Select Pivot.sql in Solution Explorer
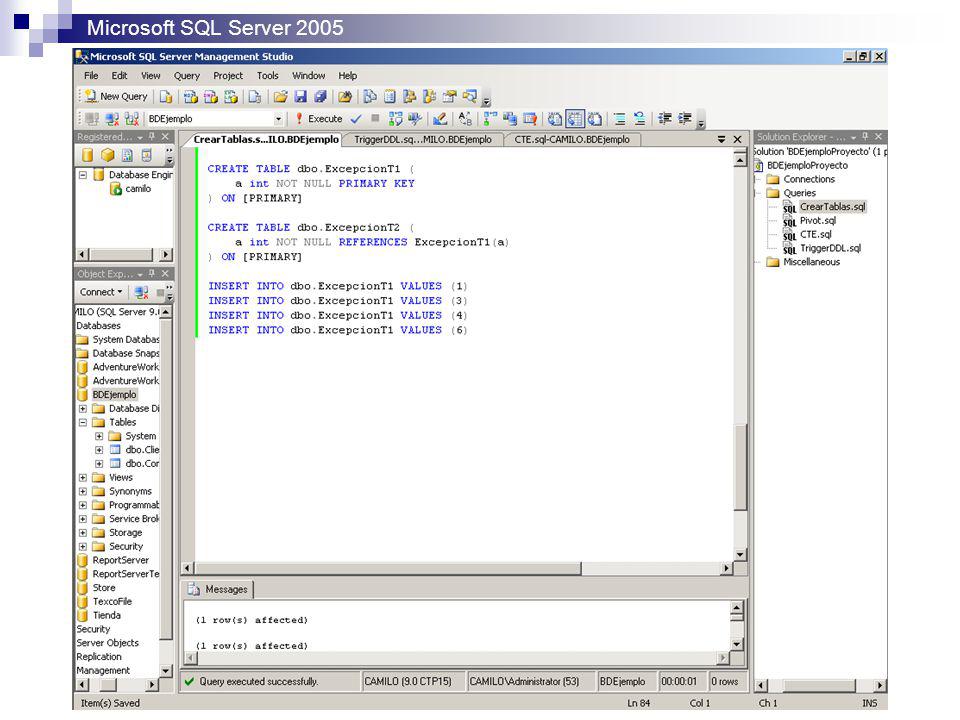This screenshot has height=720, width=960. click(x=817, y=220)
